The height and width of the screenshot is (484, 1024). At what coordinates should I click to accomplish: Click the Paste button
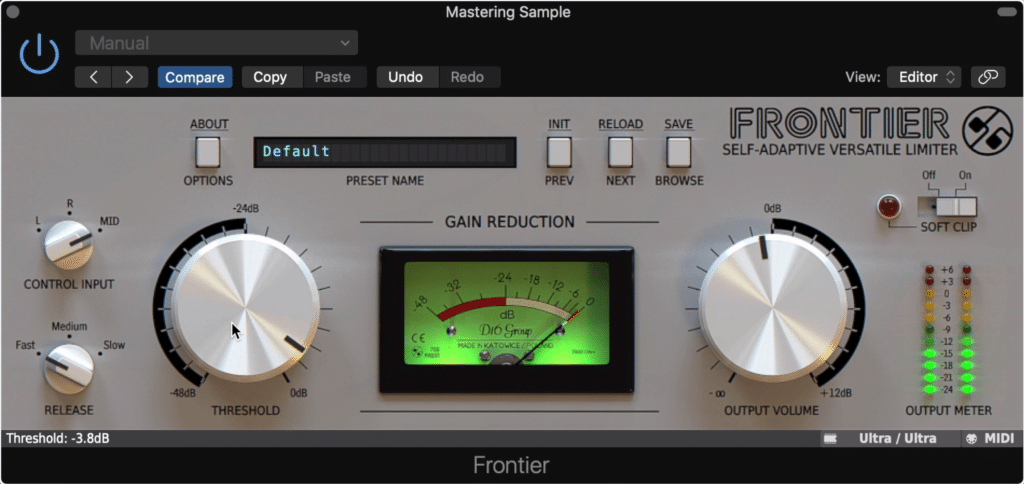point(333,77)
